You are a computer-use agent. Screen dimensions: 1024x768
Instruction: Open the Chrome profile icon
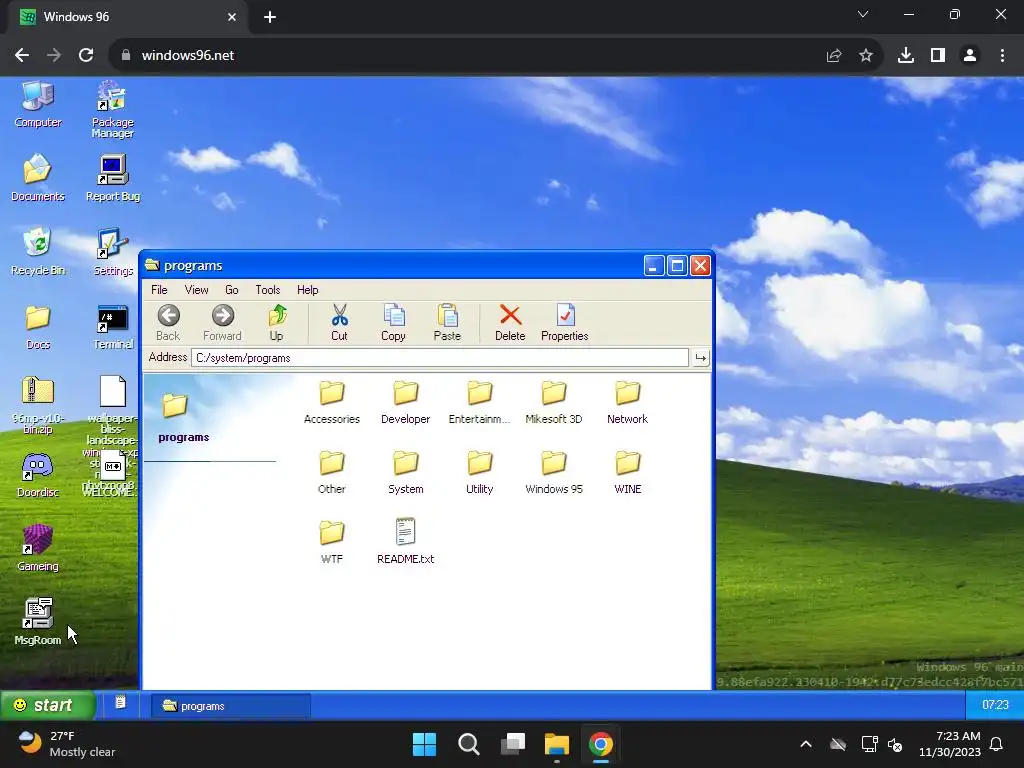point(970,56)
